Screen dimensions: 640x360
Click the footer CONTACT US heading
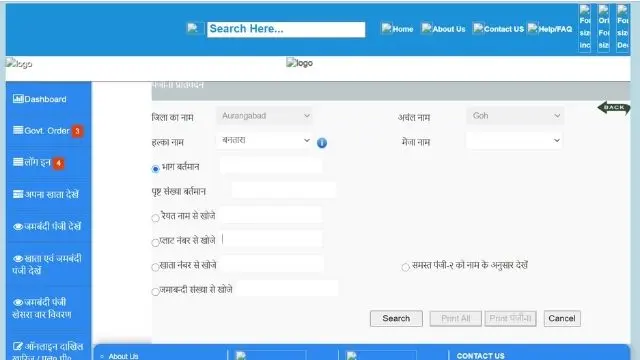point(480,356)
